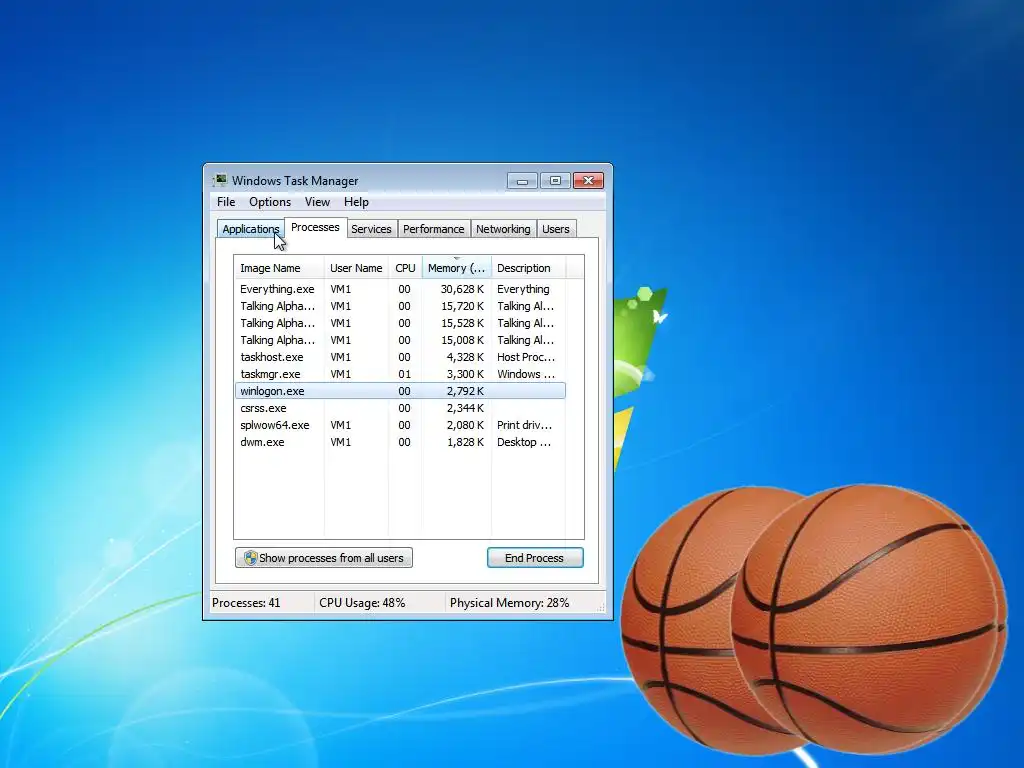Click the 1,828 K memory value
The height and width of the screenshot is (768, 1024).
coord(466,441)
